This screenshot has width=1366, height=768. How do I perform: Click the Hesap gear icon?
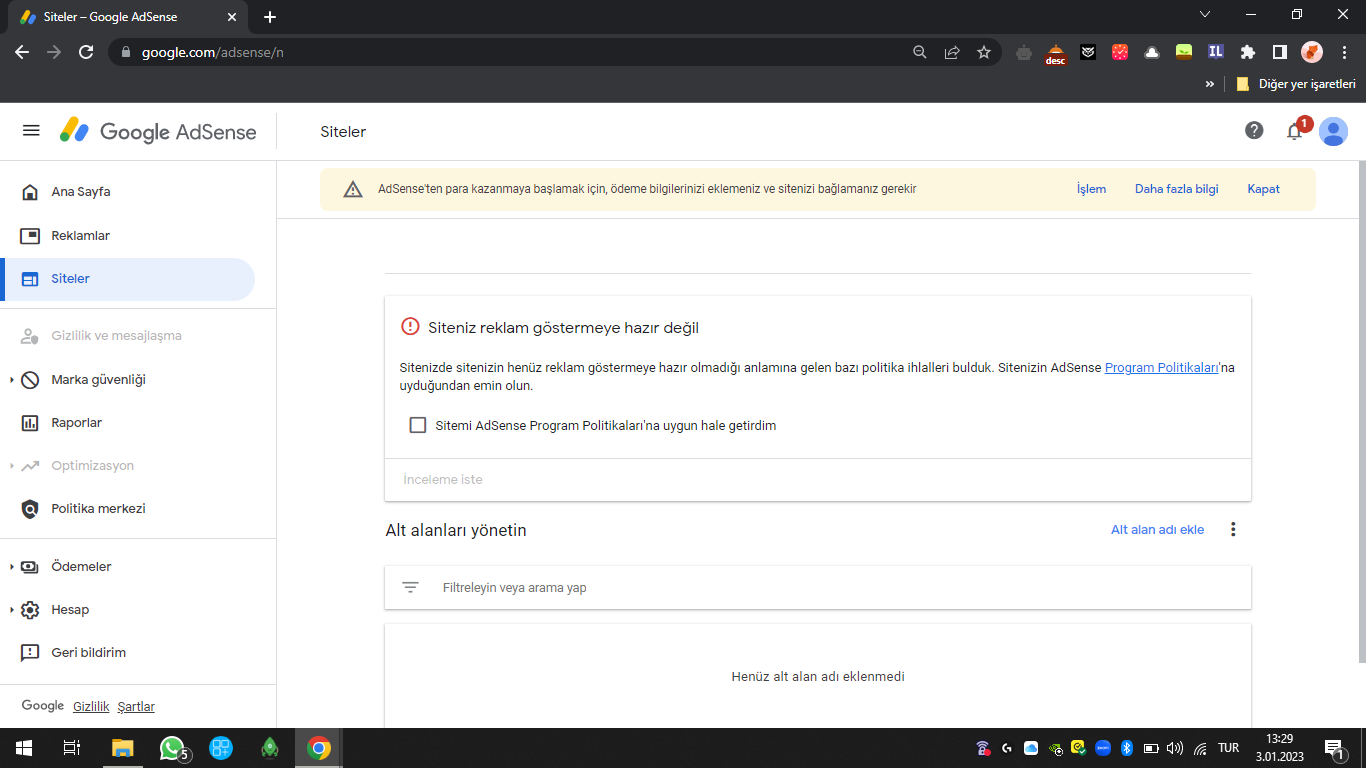click(31, 610)
